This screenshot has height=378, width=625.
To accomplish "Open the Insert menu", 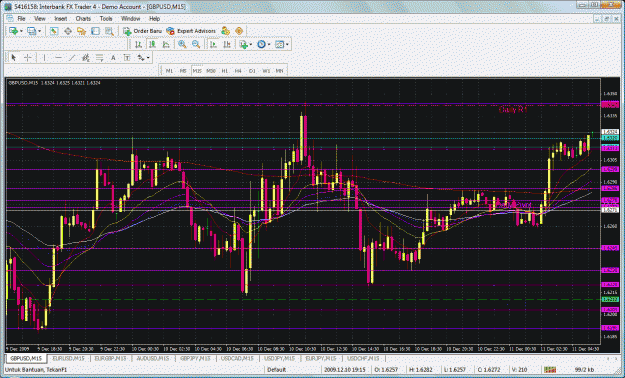I will click(61, 18).
